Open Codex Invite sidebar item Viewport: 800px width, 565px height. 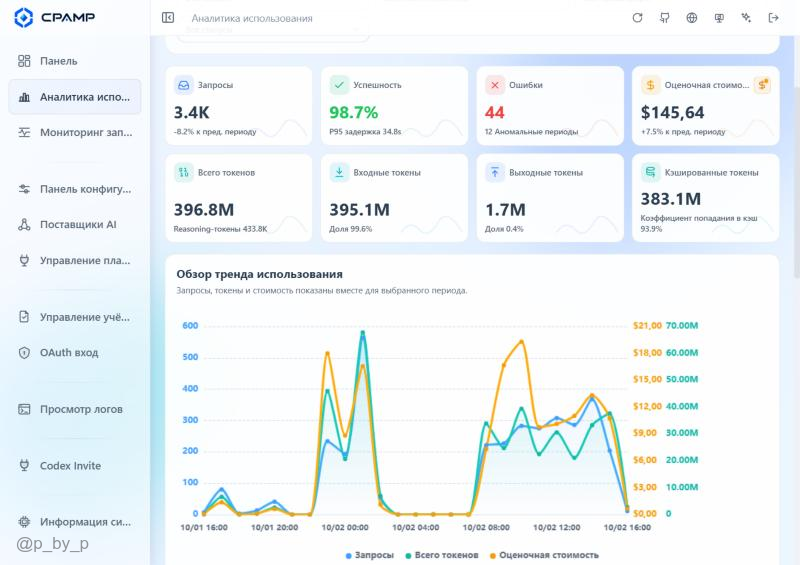[75, 465]
